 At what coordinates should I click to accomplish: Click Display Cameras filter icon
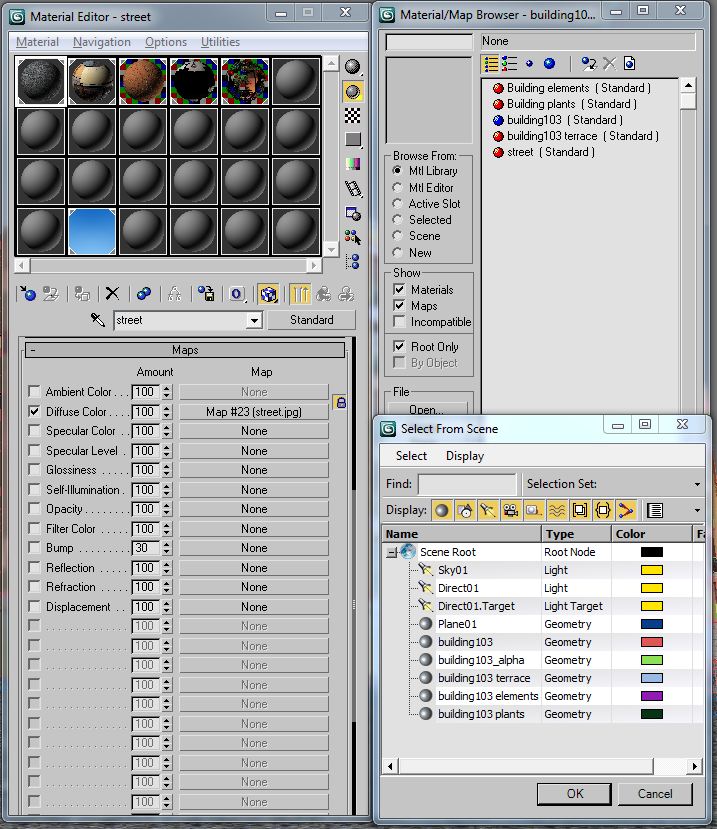pyautogui.click(x=510, y=510)
